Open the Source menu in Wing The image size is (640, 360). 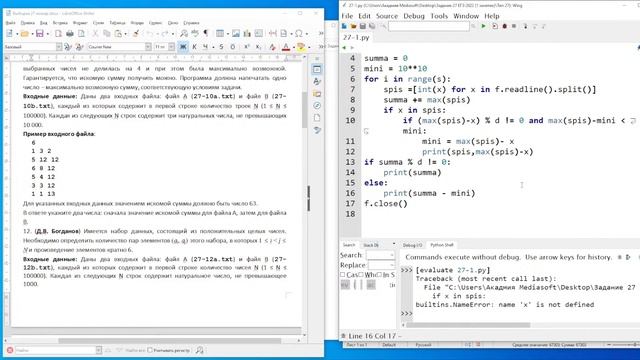[x=387, y=16]
